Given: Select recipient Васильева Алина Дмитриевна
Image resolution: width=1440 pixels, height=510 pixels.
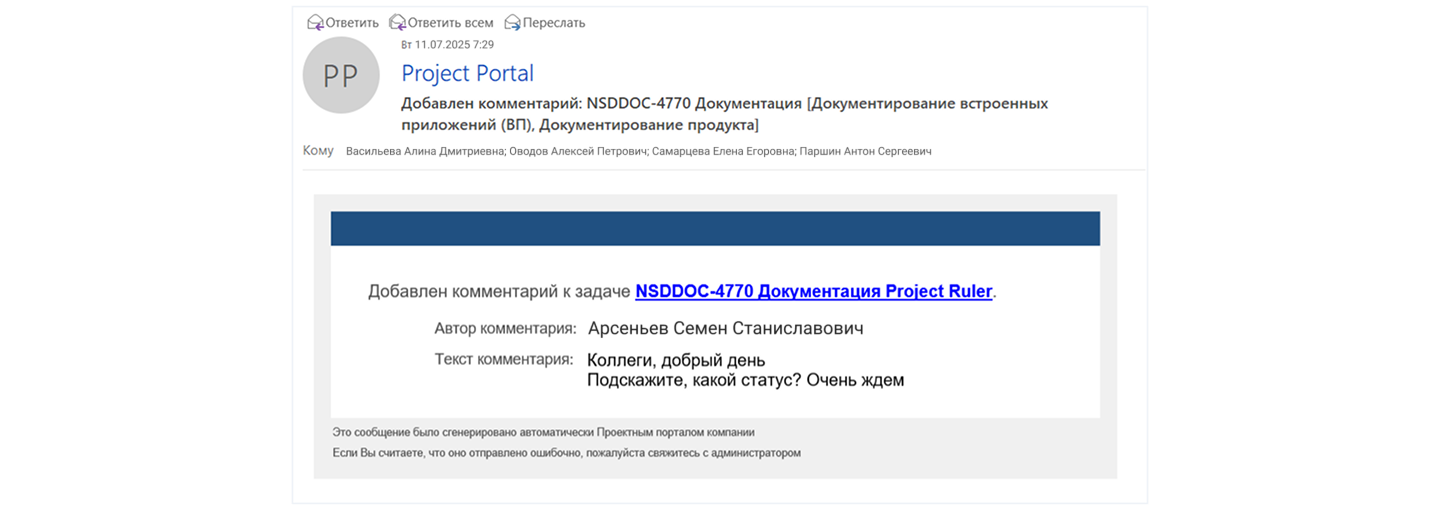Looking at the screenshot, I should coord(425,152).
